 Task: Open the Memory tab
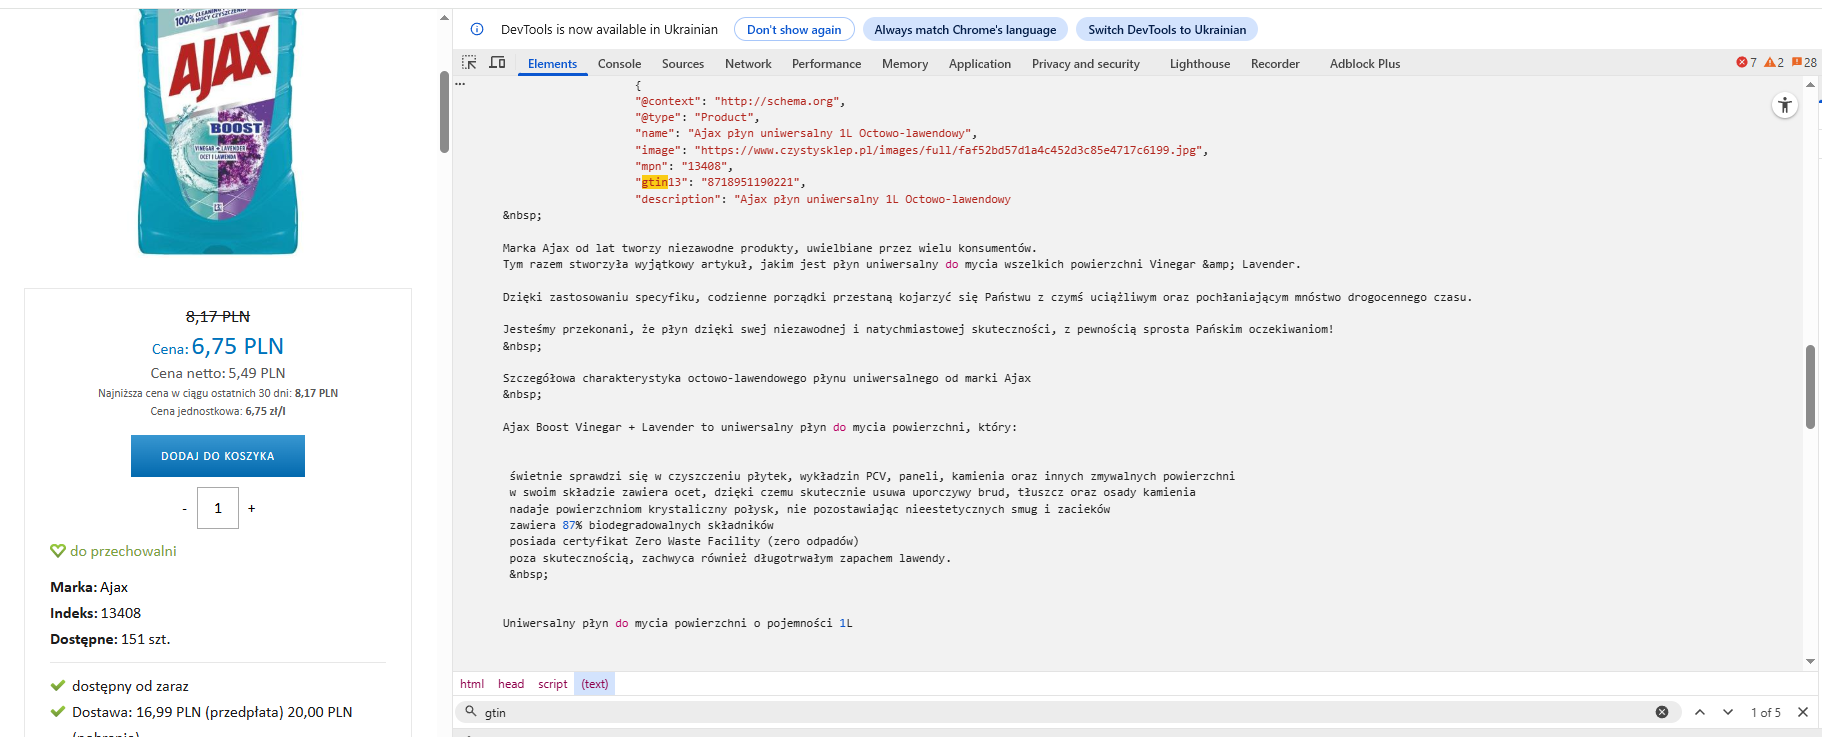pyautogui.click(x=905, y=64)
